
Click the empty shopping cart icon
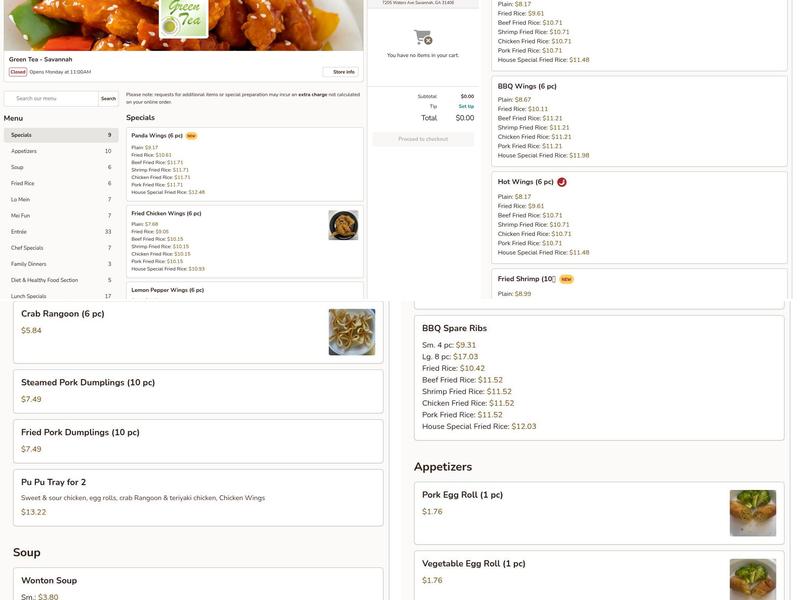[x=423, y=37]
